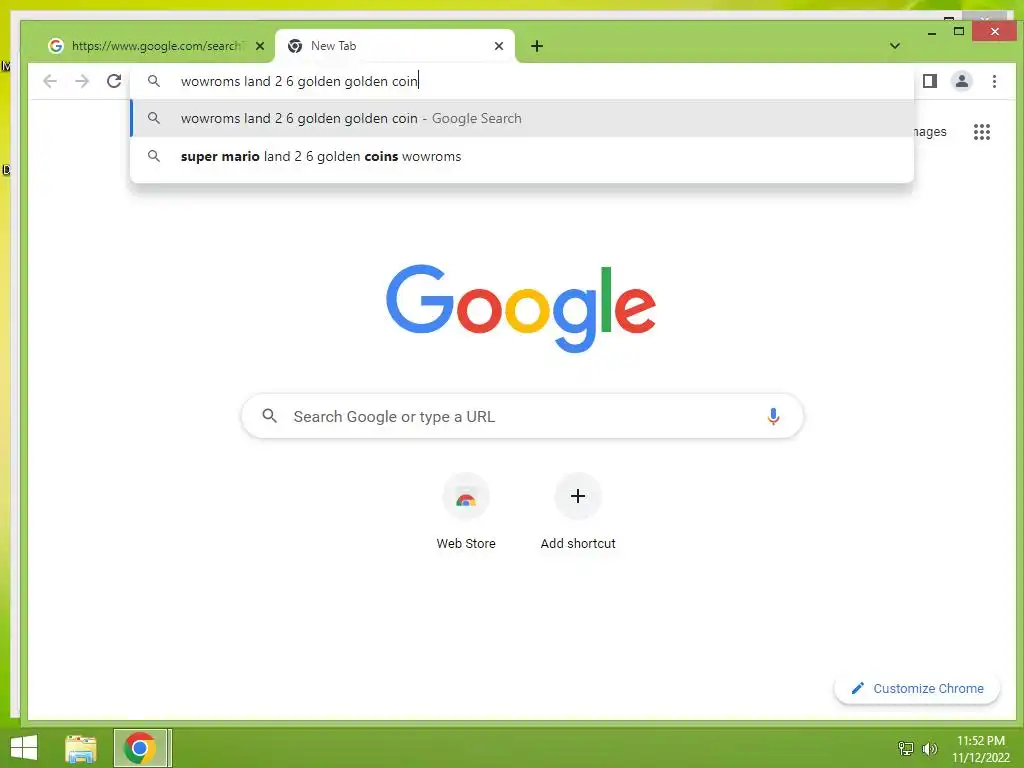Open a new tab with the plus button
Screen dimensions: 1024x768
537,46
